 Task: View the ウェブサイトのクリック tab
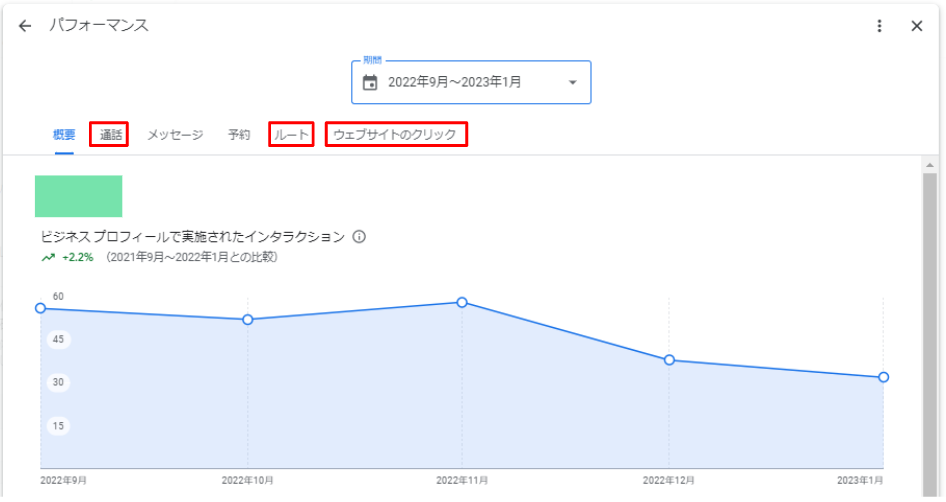(396, 134)
